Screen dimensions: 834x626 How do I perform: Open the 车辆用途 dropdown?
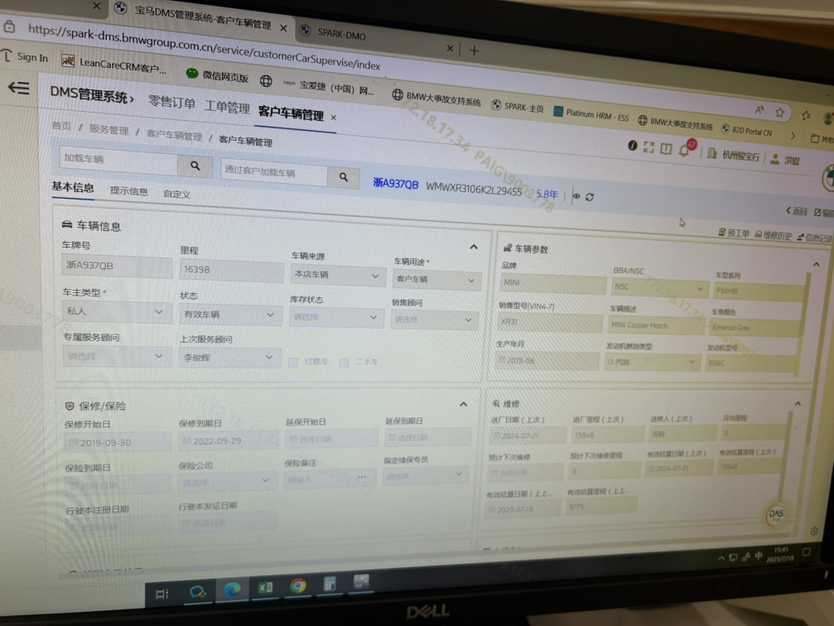[x=437, y=279]
